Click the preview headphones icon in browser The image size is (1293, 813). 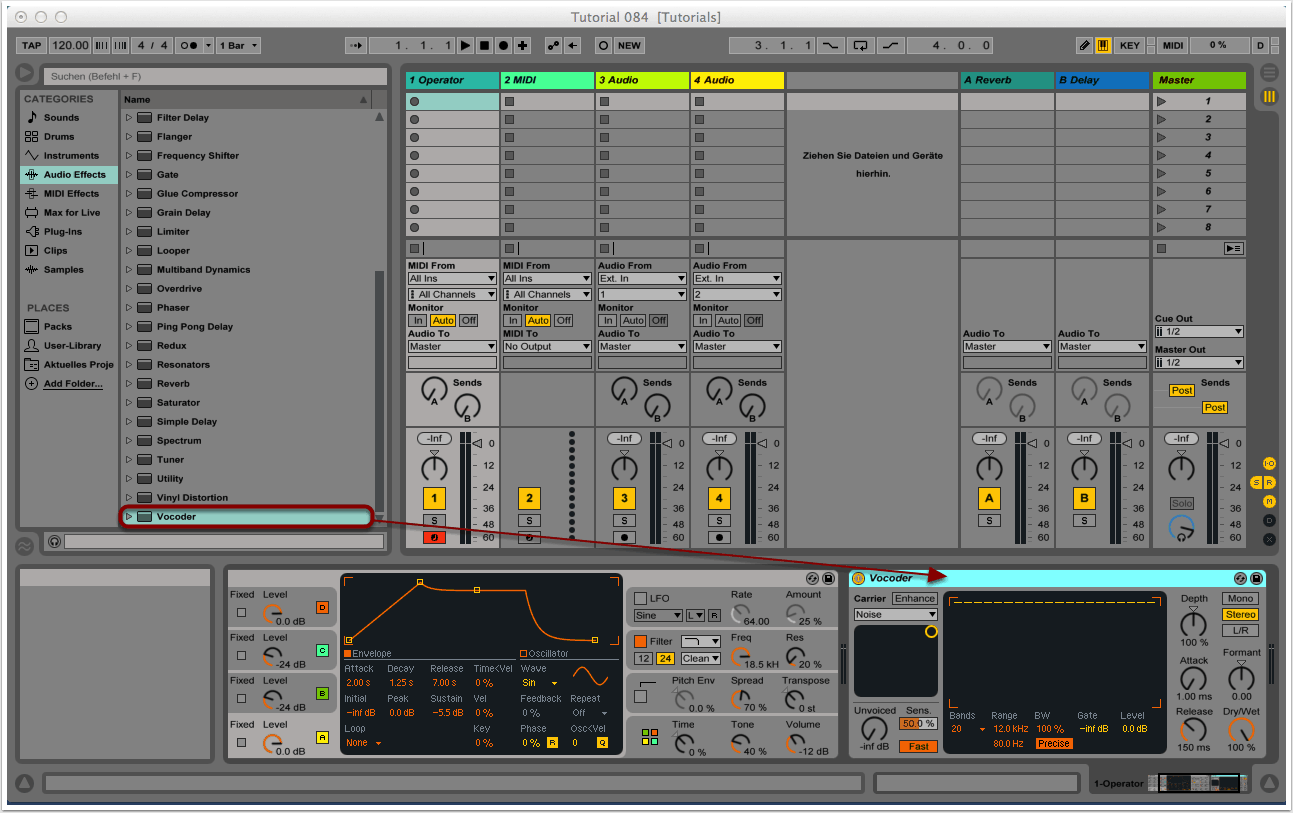[x=54, y=541]
